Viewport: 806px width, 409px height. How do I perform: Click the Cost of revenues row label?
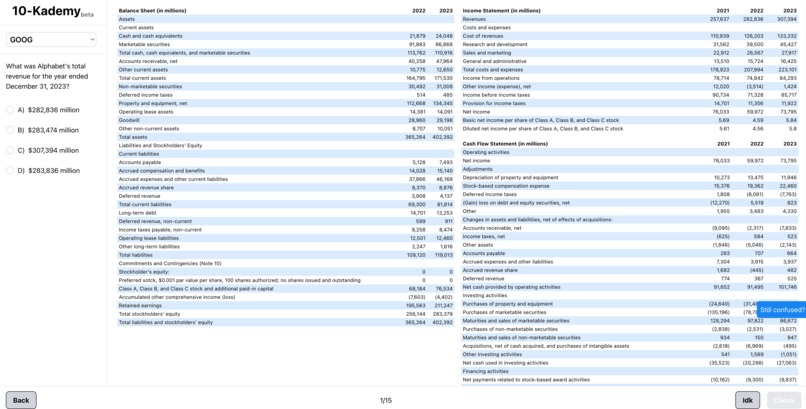coord(483,36)
